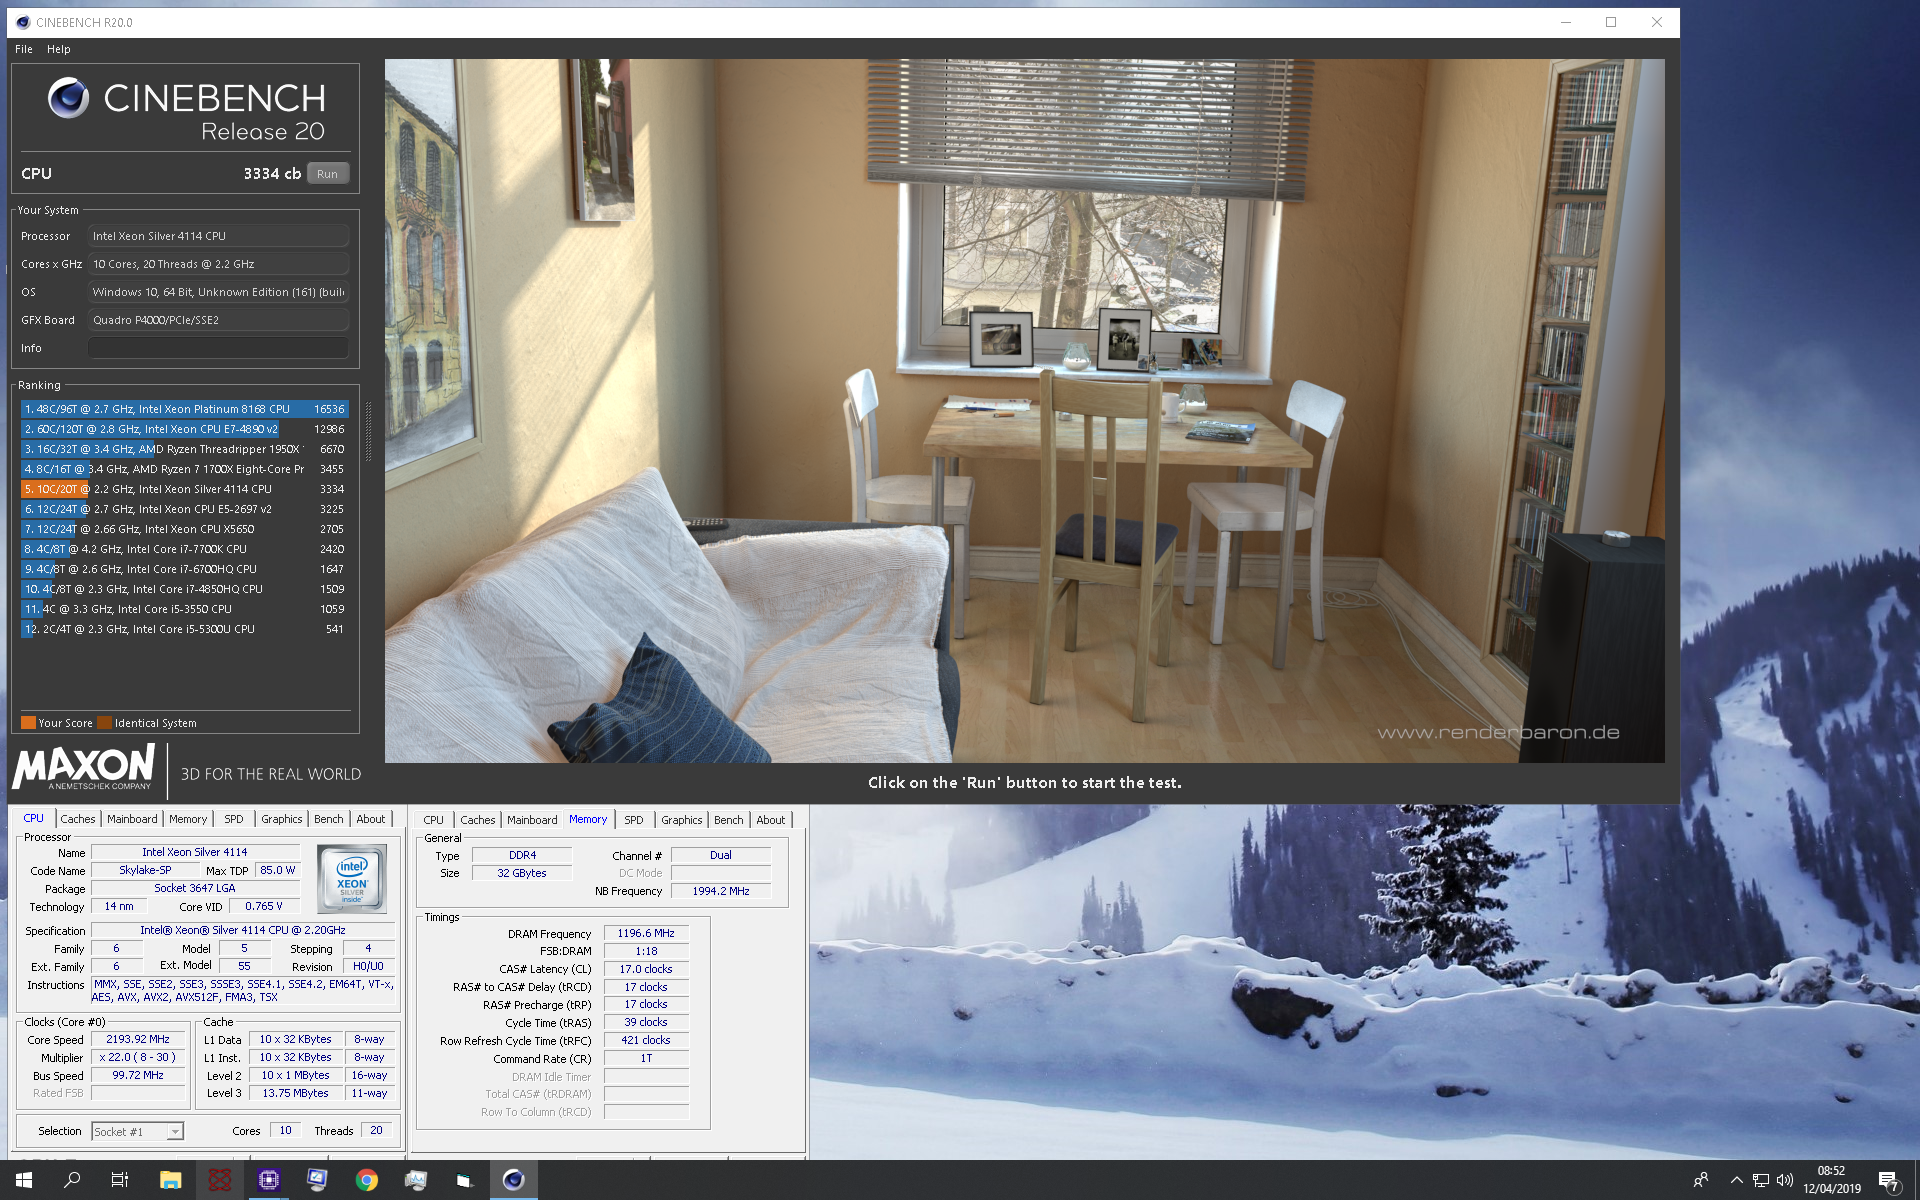Screen dimensions: 1920x1200
Task: Open the performance monitor graph taskbar icon
Action: (x=415, y=1180)
